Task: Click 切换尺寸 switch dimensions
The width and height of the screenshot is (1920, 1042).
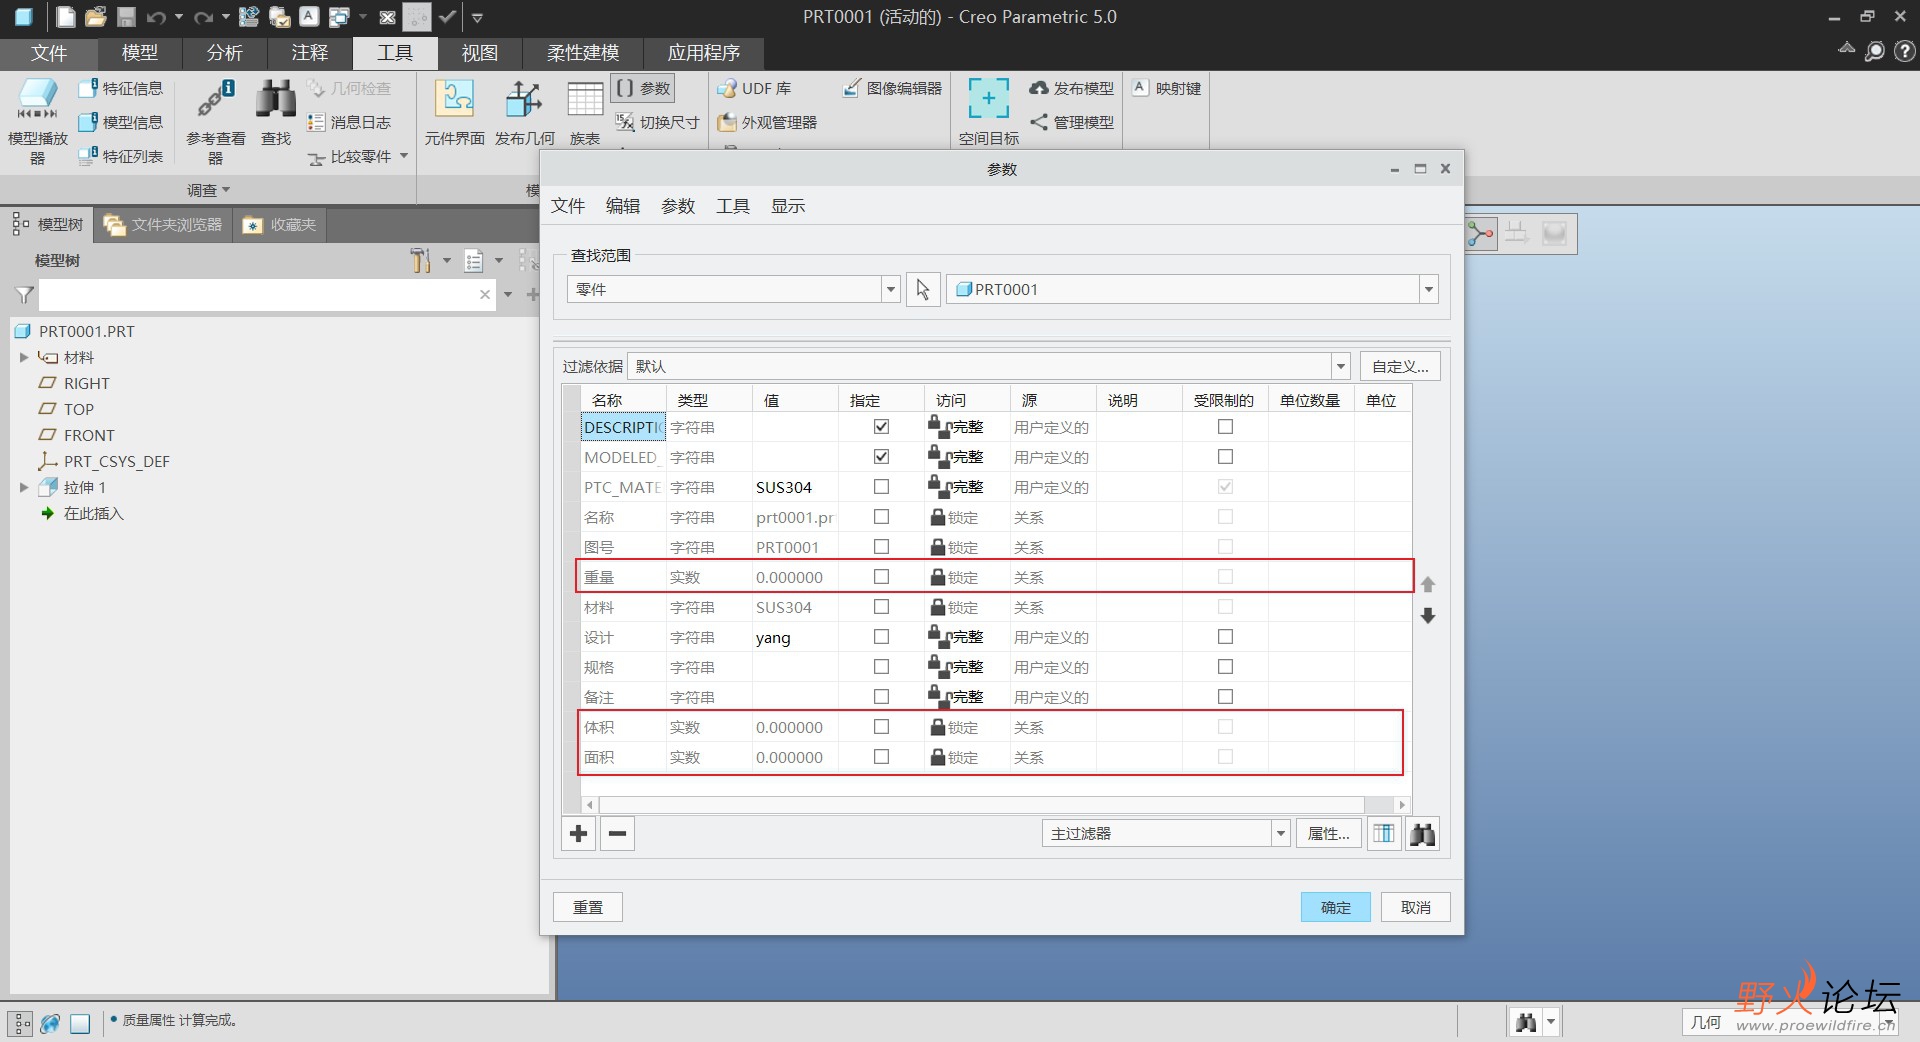Action: [x=657, y=122]
